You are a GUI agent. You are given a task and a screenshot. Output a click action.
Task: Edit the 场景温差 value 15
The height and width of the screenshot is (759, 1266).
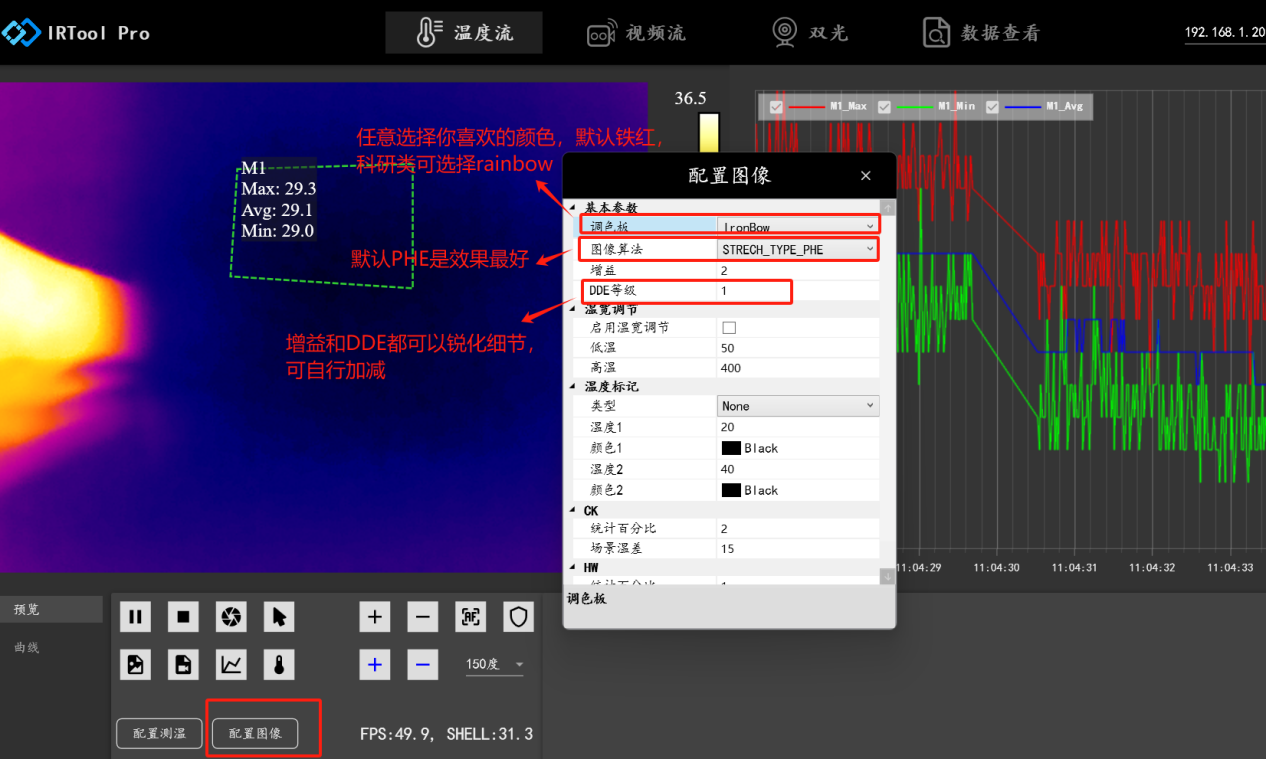[x=798, y=548]
